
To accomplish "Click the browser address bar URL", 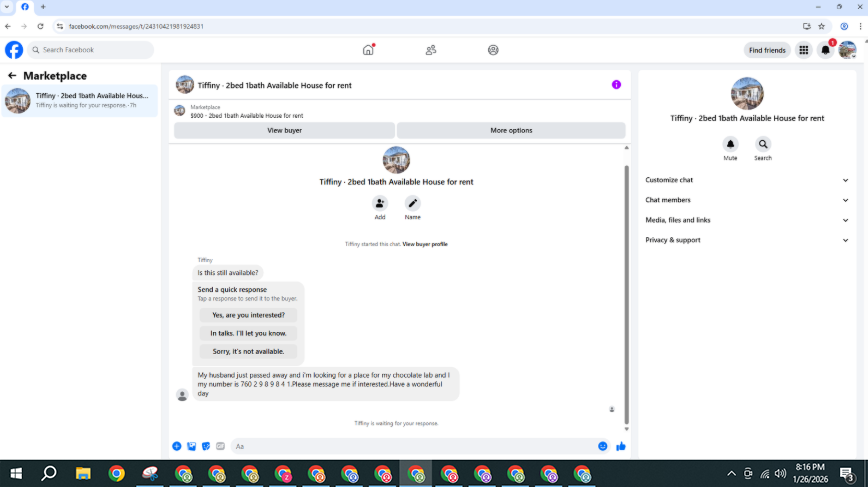I will (x=136, y=26).
